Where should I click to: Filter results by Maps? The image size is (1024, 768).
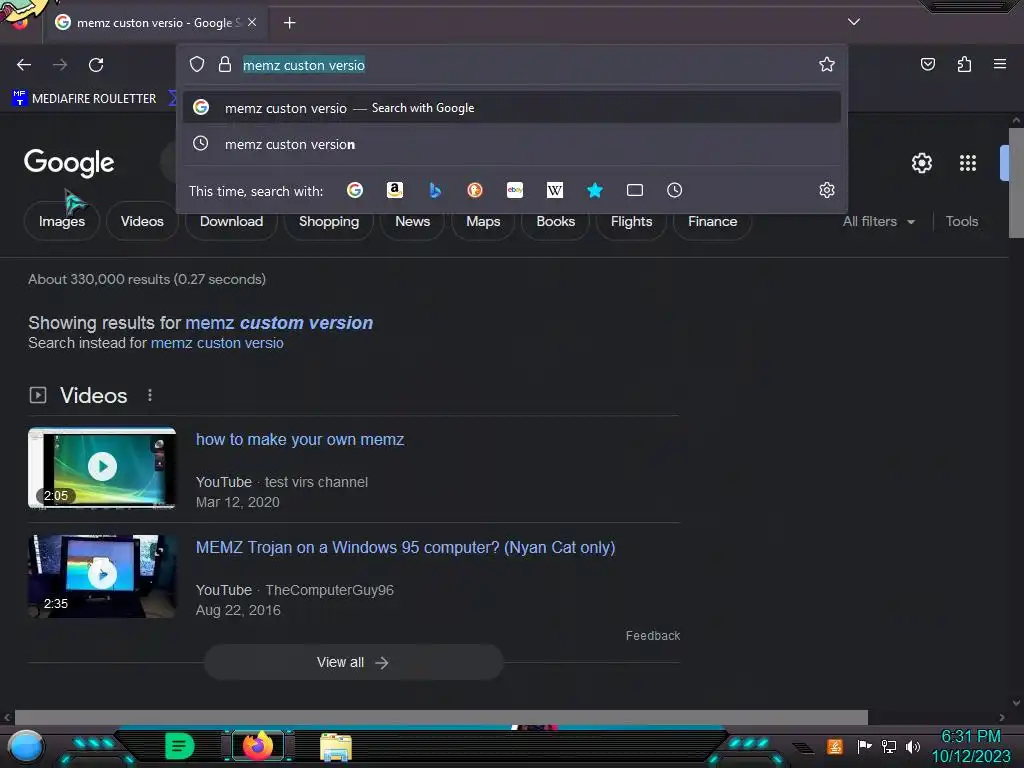(483, 221)
